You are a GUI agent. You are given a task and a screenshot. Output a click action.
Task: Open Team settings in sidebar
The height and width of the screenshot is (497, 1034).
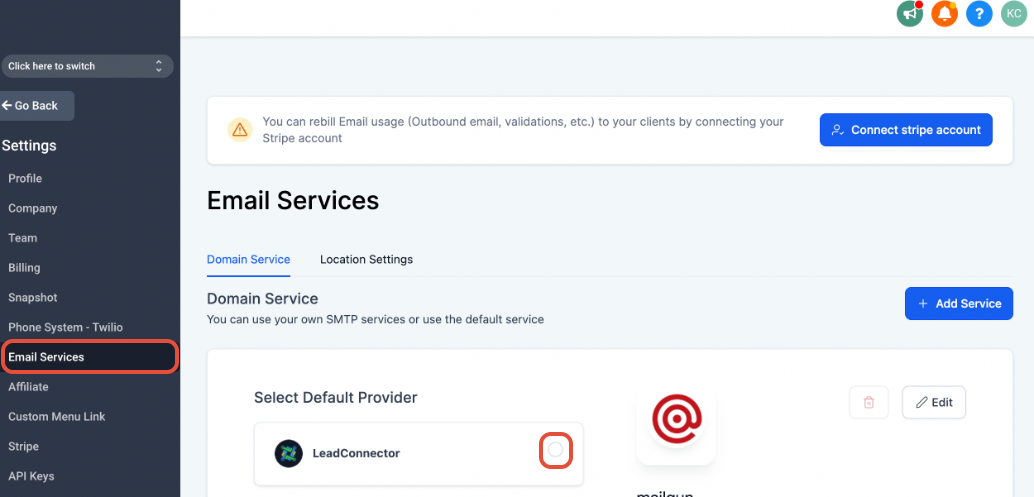[x=22, y=238]
